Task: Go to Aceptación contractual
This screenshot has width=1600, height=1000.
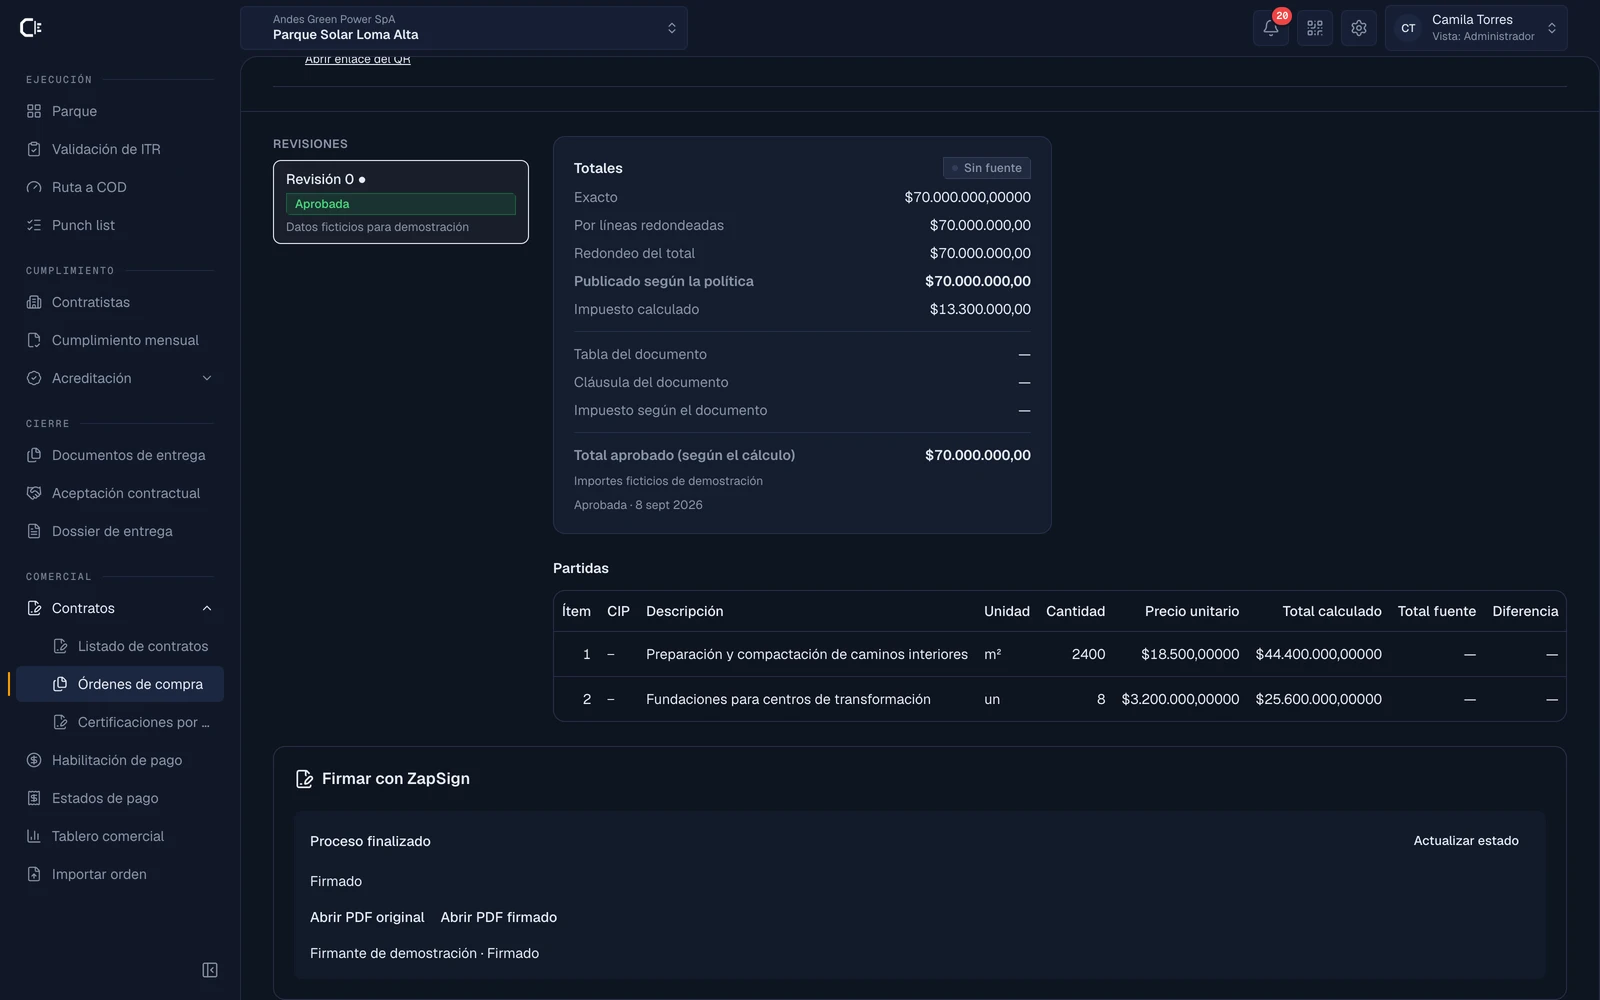Action: point(120,493)
